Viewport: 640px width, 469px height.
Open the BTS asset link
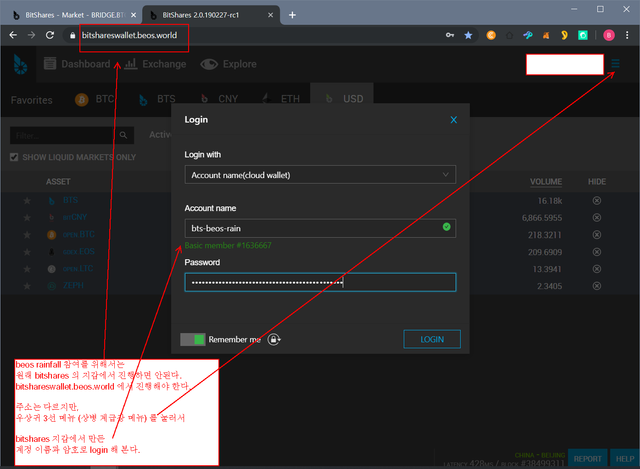point(70,200)
